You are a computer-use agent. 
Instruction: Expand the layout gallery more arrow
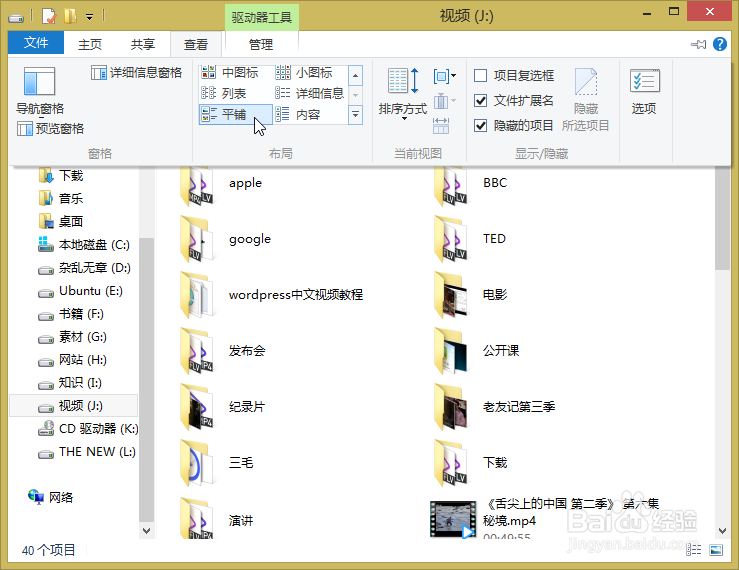[x=355, y=115]
